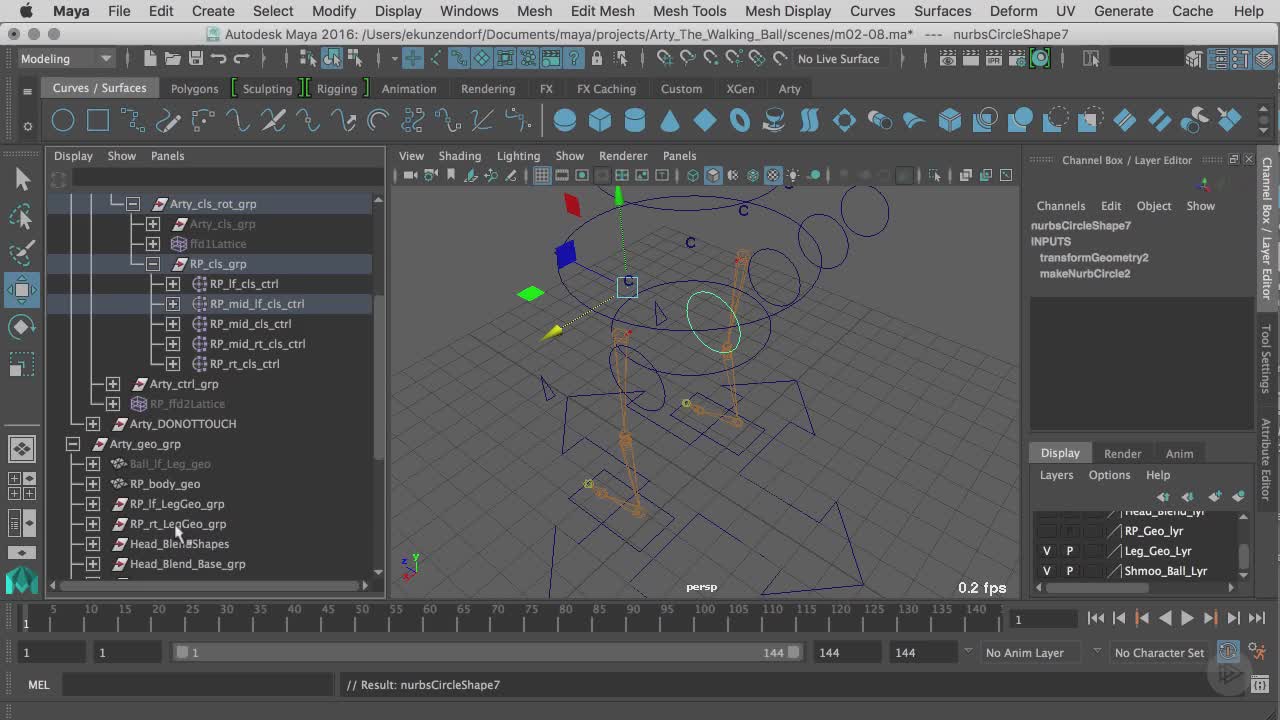The width and height of the screenshot is (1280, 720).
Task: Toggle the viewport grid display icon
Action: tap(542, 175)
